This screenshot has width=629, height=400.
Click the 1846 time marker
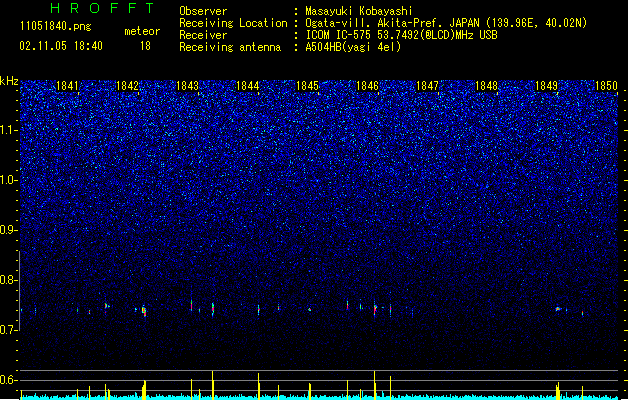pos(367,86)
